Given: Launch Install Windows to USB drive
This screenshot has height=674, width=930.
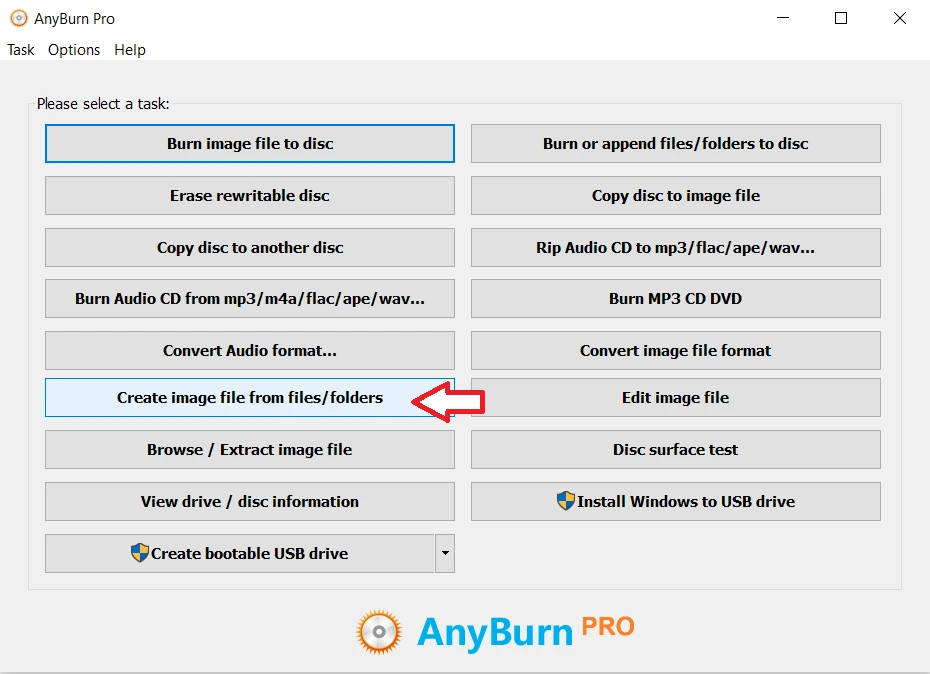Looking at the screenshot, I should 675,501.
